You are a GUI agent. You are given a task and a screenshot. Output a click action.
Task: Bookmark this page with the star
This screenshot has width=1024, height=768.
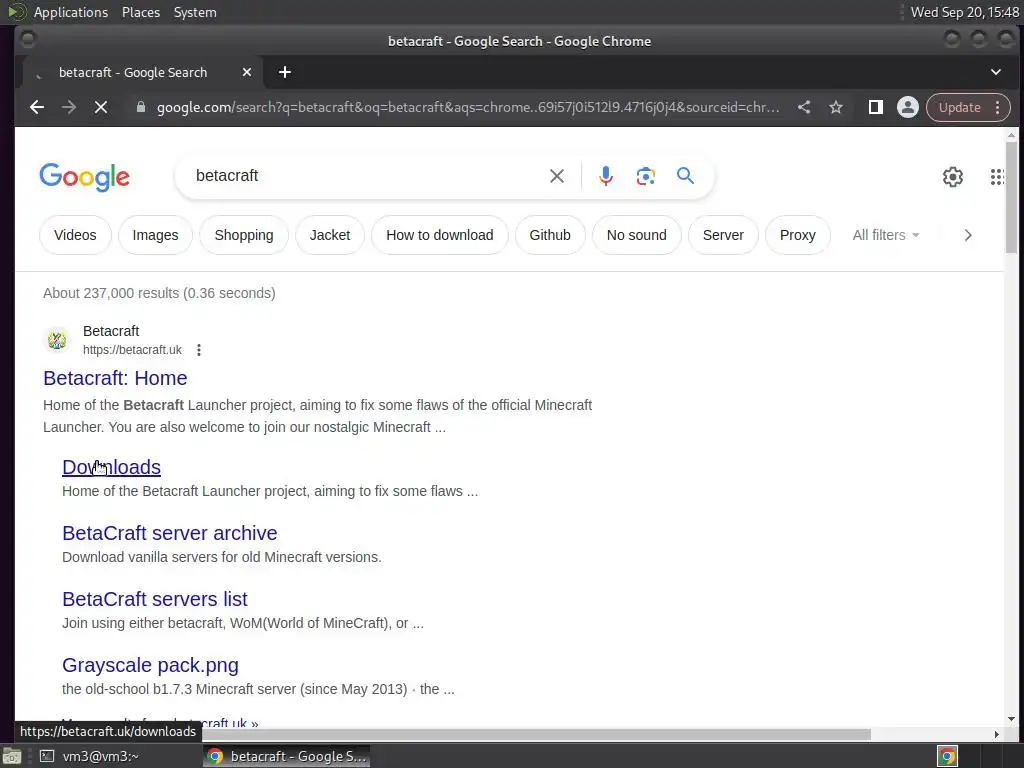click(x=836, y=107)
